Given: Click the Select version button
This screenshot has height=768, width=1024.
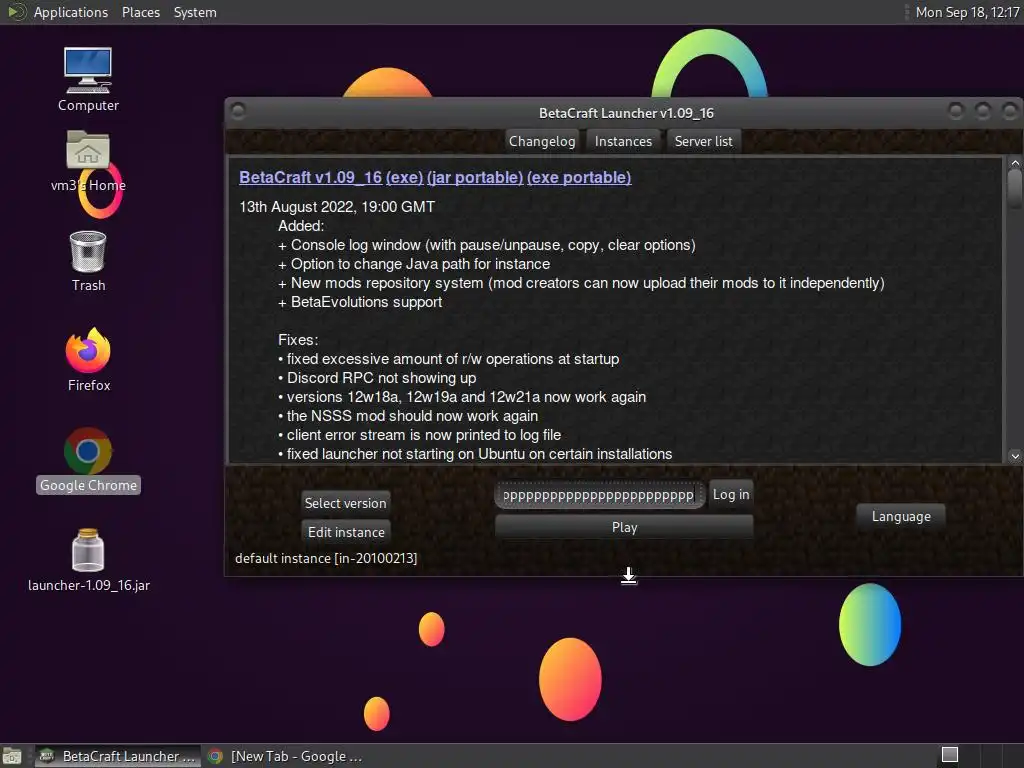Looking at the screenshot, I should (345, 503).
